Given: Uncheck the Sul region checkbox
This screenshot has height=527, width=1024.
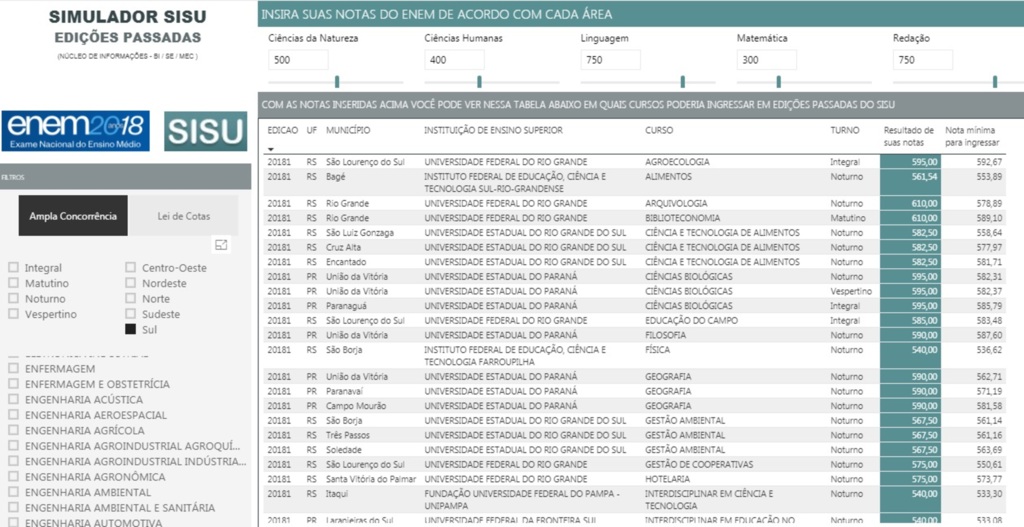Looking at the screenshot, I should point(131,330).
